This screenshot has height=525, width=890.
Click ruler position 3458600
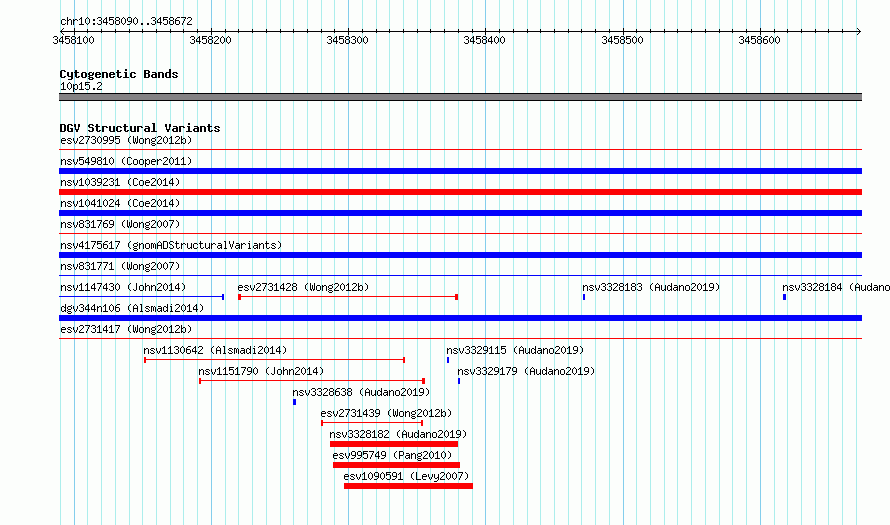click(x=759, y=40)
